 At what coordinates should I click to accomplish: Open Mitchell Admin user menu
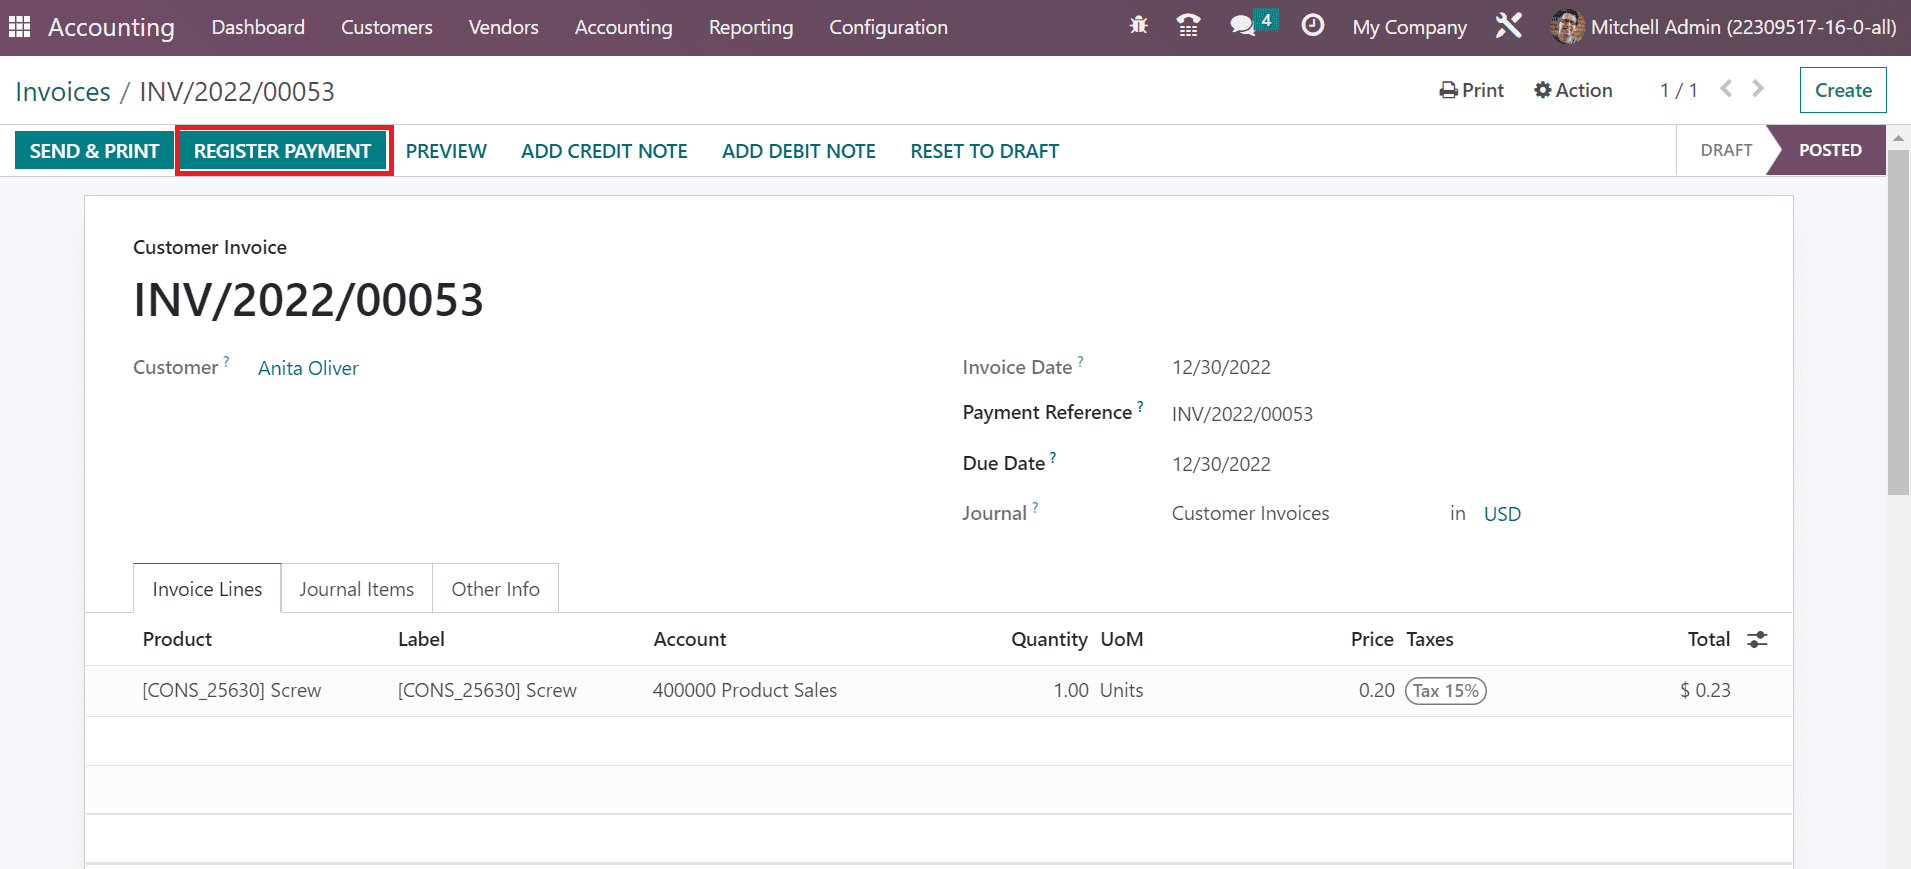point(1723,27)
